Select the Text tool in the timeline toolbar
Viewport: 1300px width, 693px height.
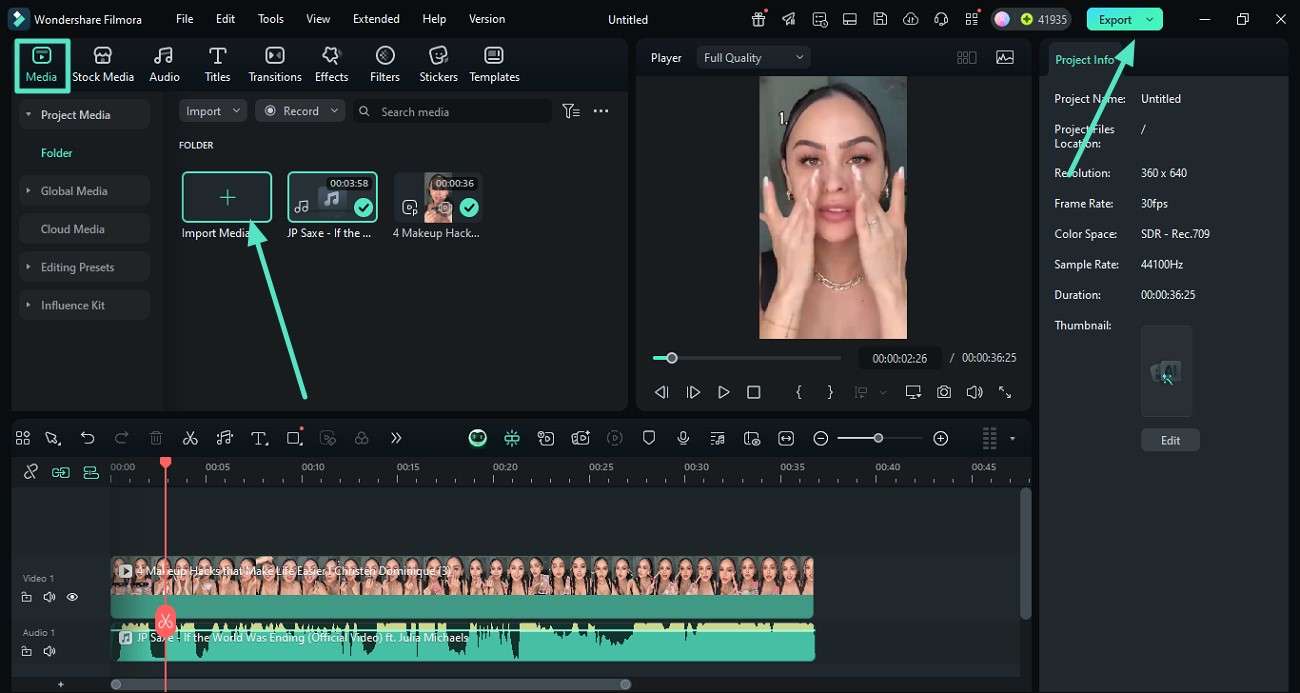(x=259, y=438)
